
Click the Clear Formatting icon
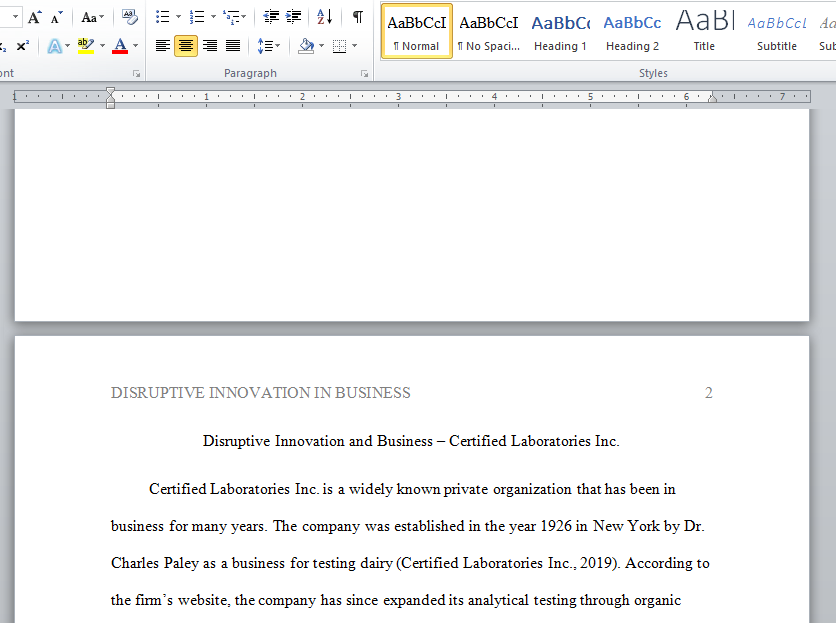[x=130, y=18]
